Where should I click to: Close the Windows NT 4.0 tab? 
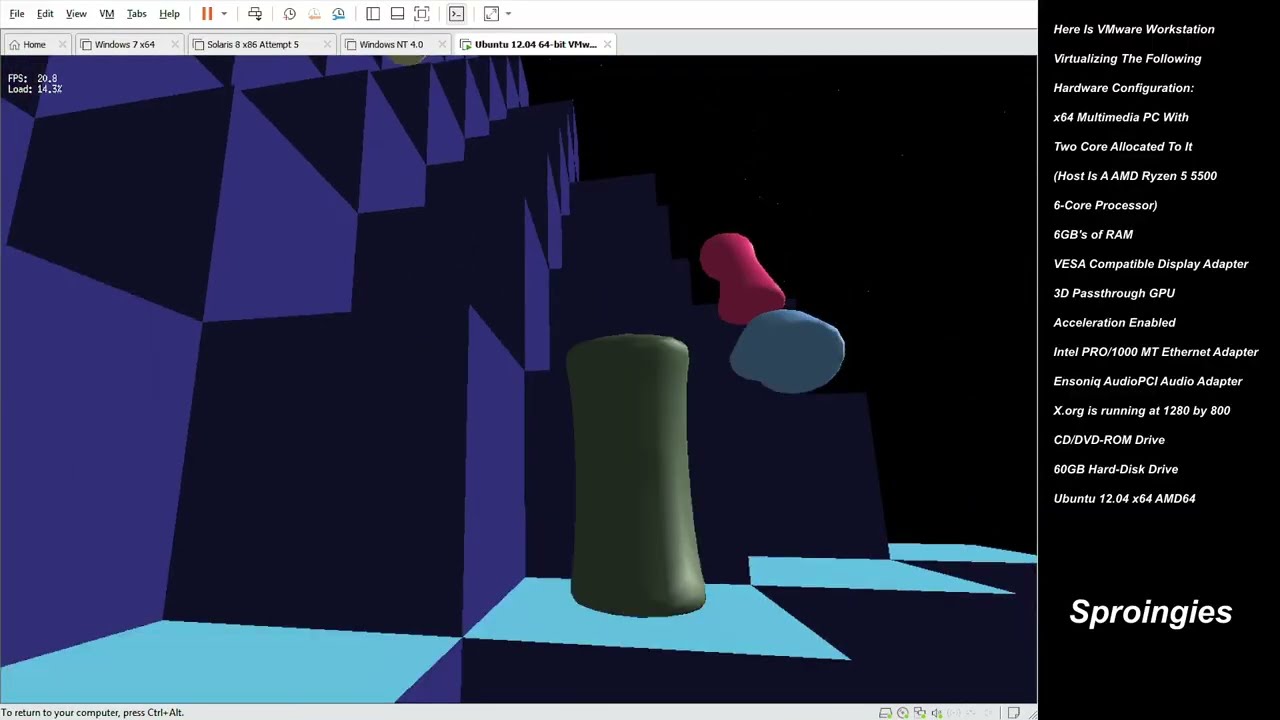443,44
